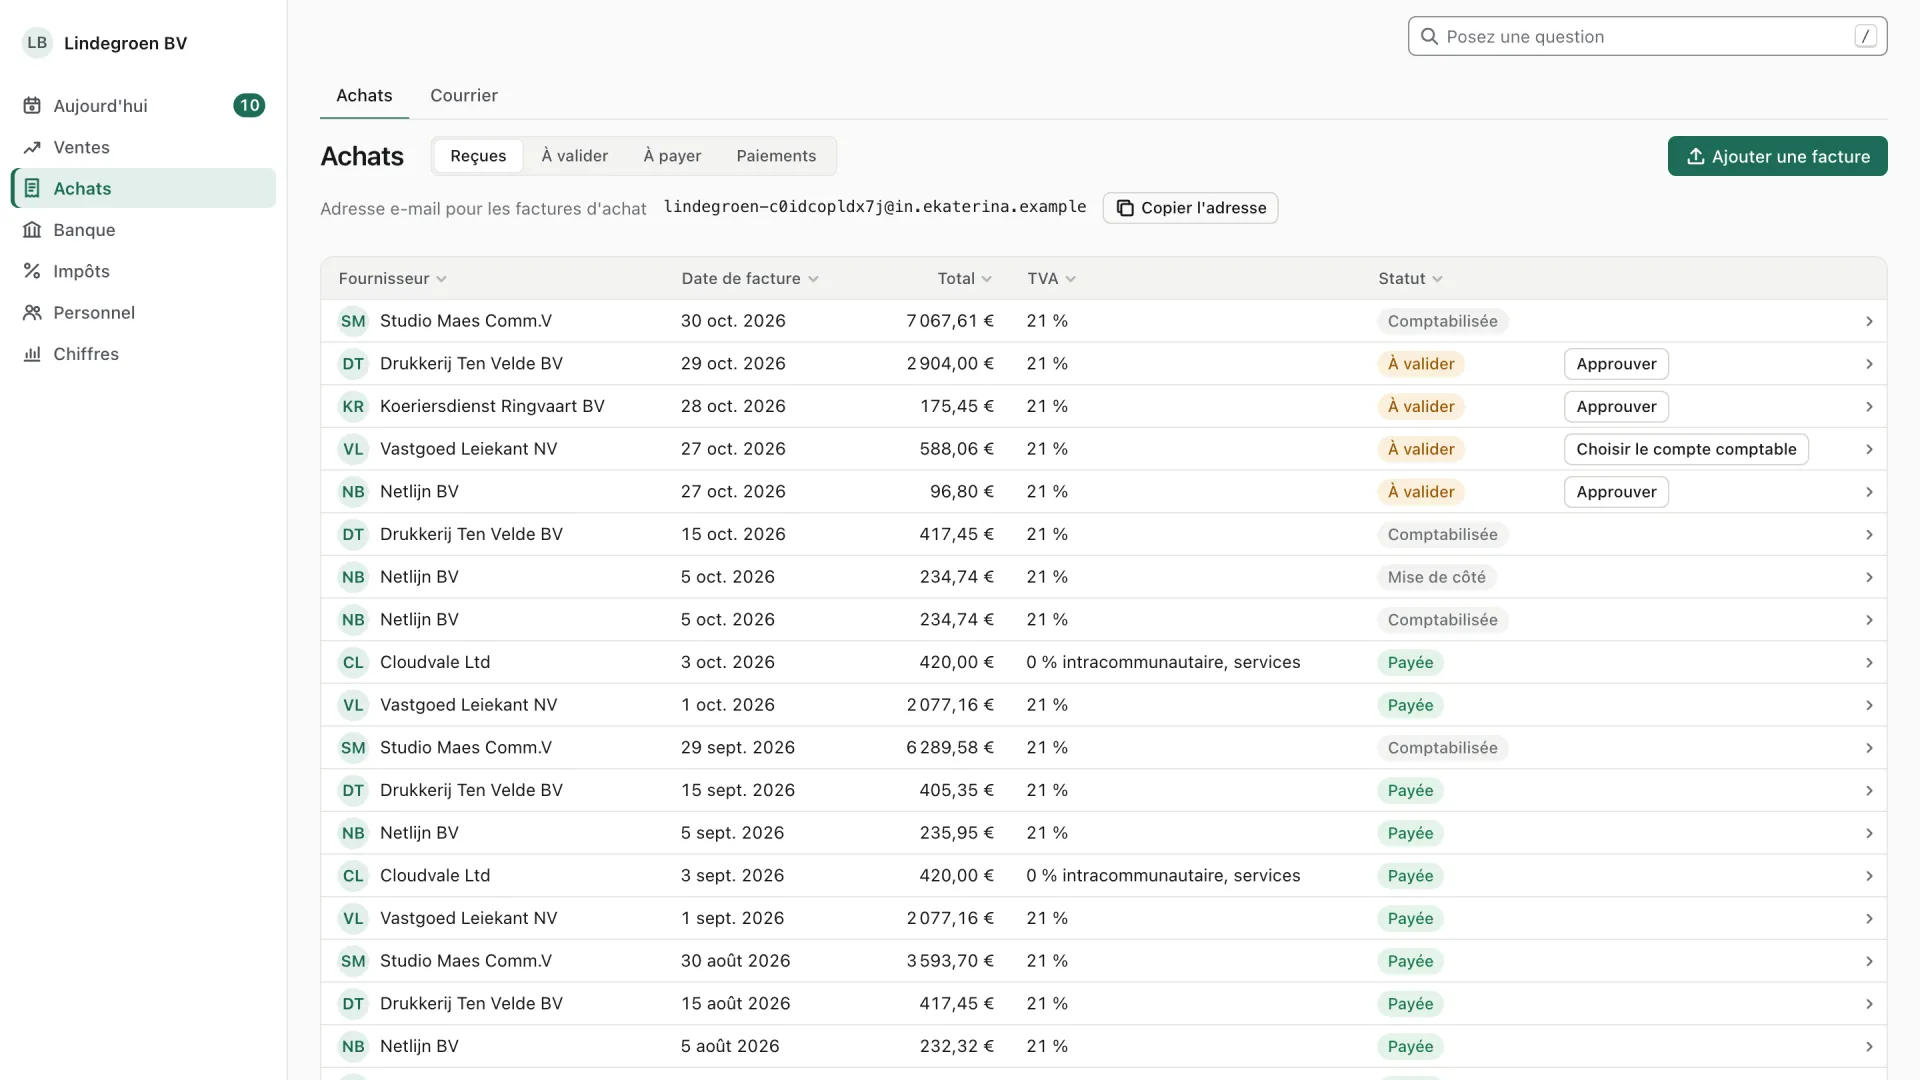Copy the purchase invoice email address

[1190, 208]
